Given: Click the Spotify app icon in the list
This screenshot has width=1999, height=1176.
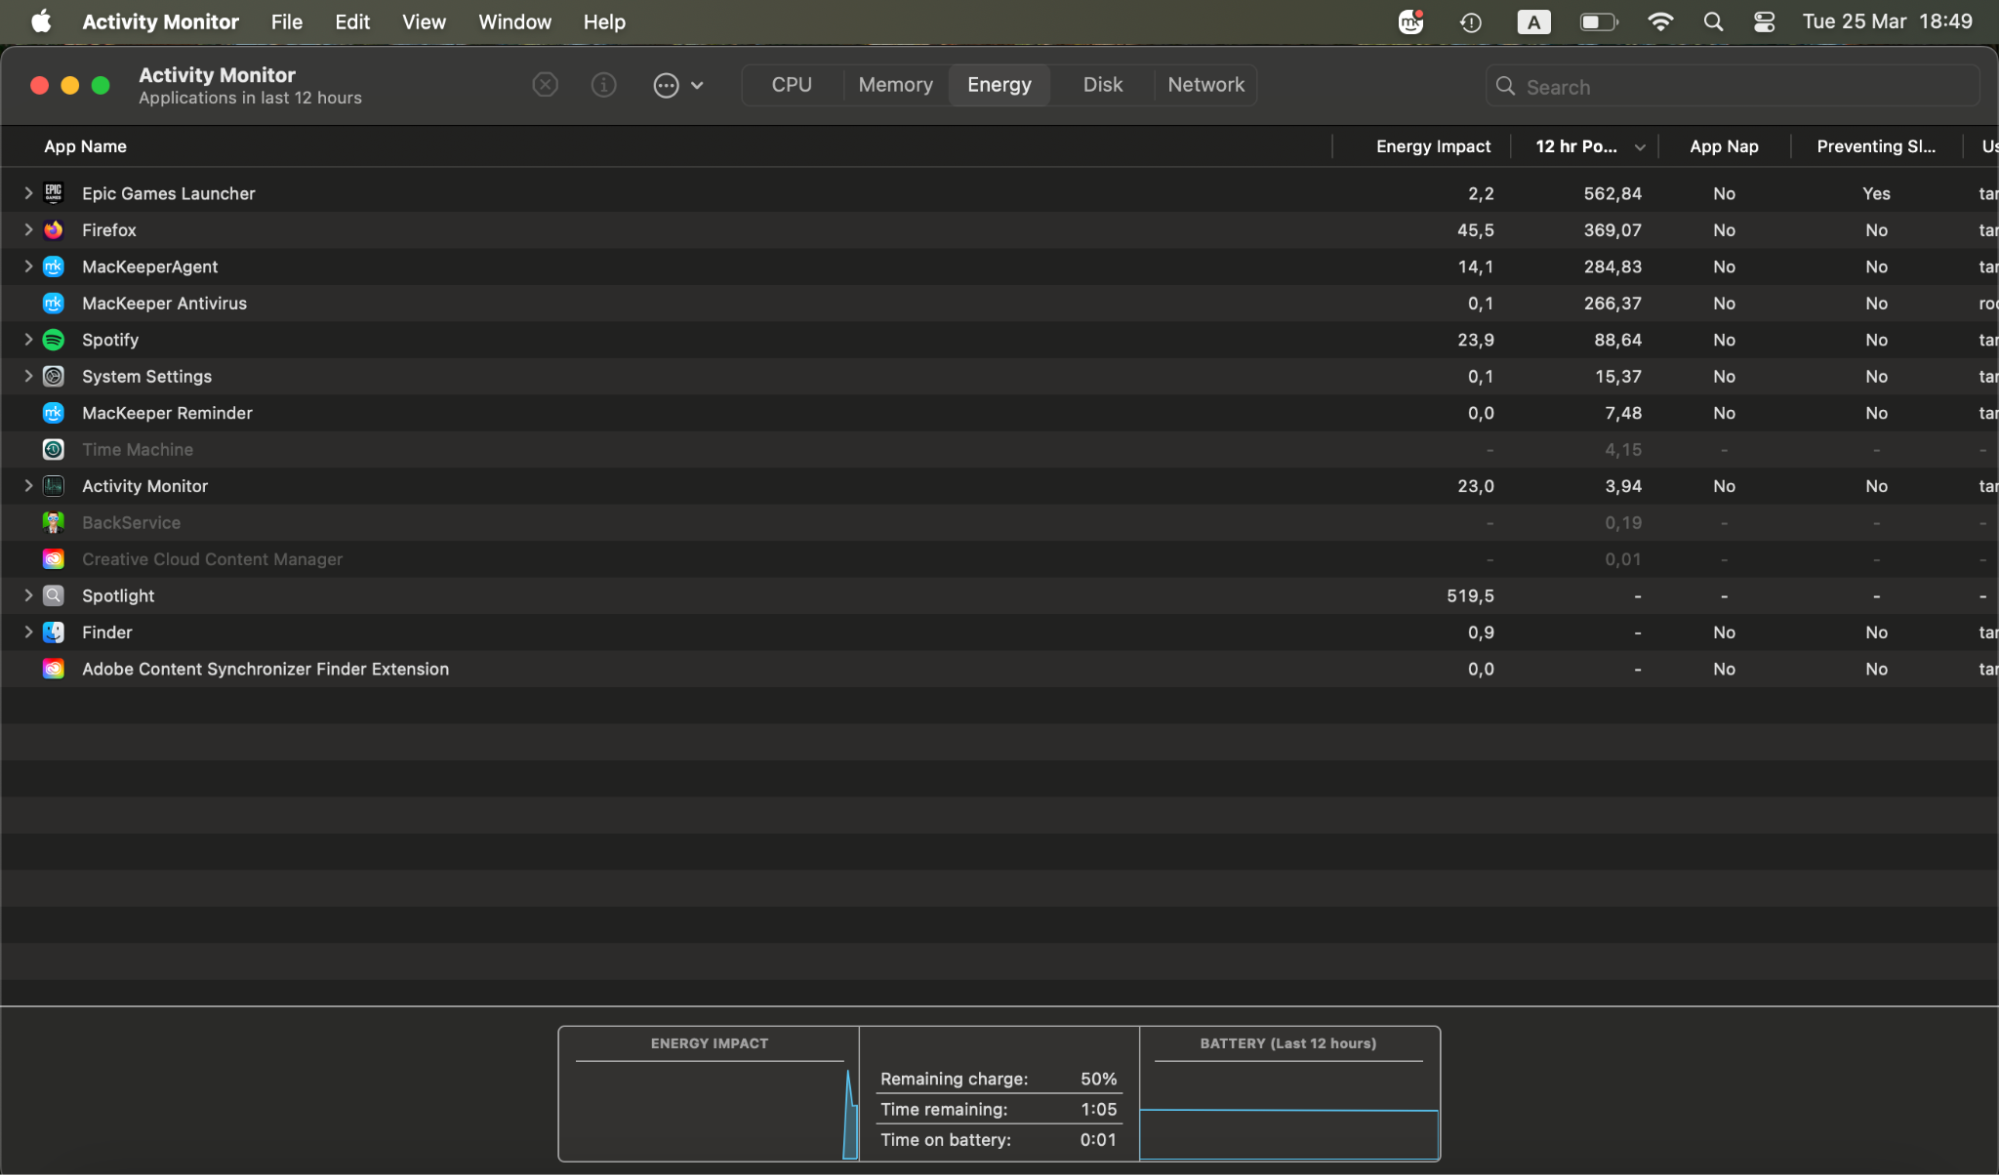Looking at the screenshot, I should click(x=54, y=340).
